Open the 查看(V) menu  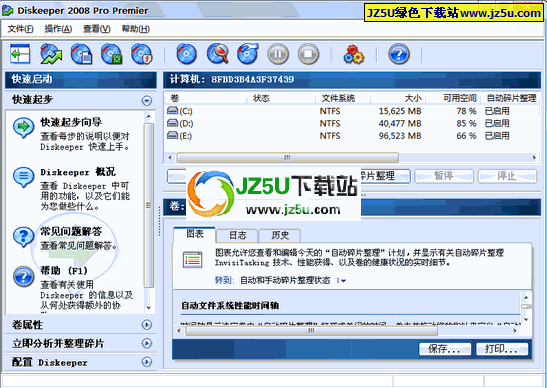coord(97,29)
